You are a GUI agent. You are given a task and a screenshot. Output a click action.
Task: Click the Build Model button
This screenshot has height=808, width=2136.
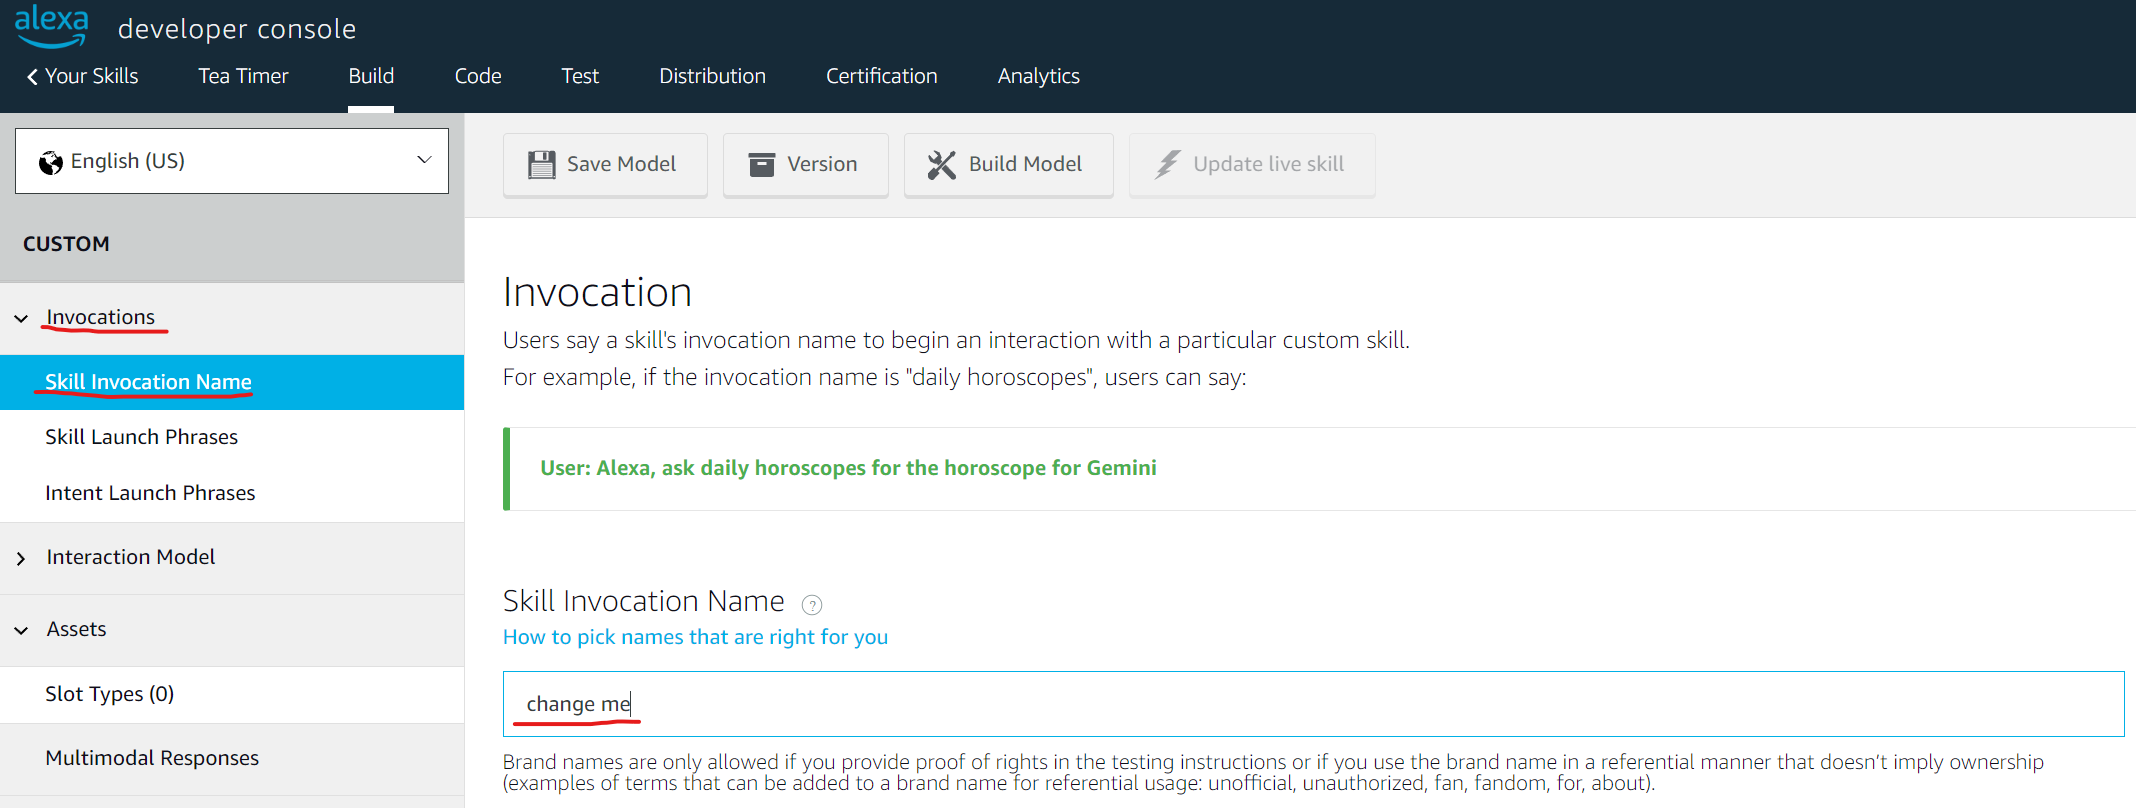tap(1008, 165)
